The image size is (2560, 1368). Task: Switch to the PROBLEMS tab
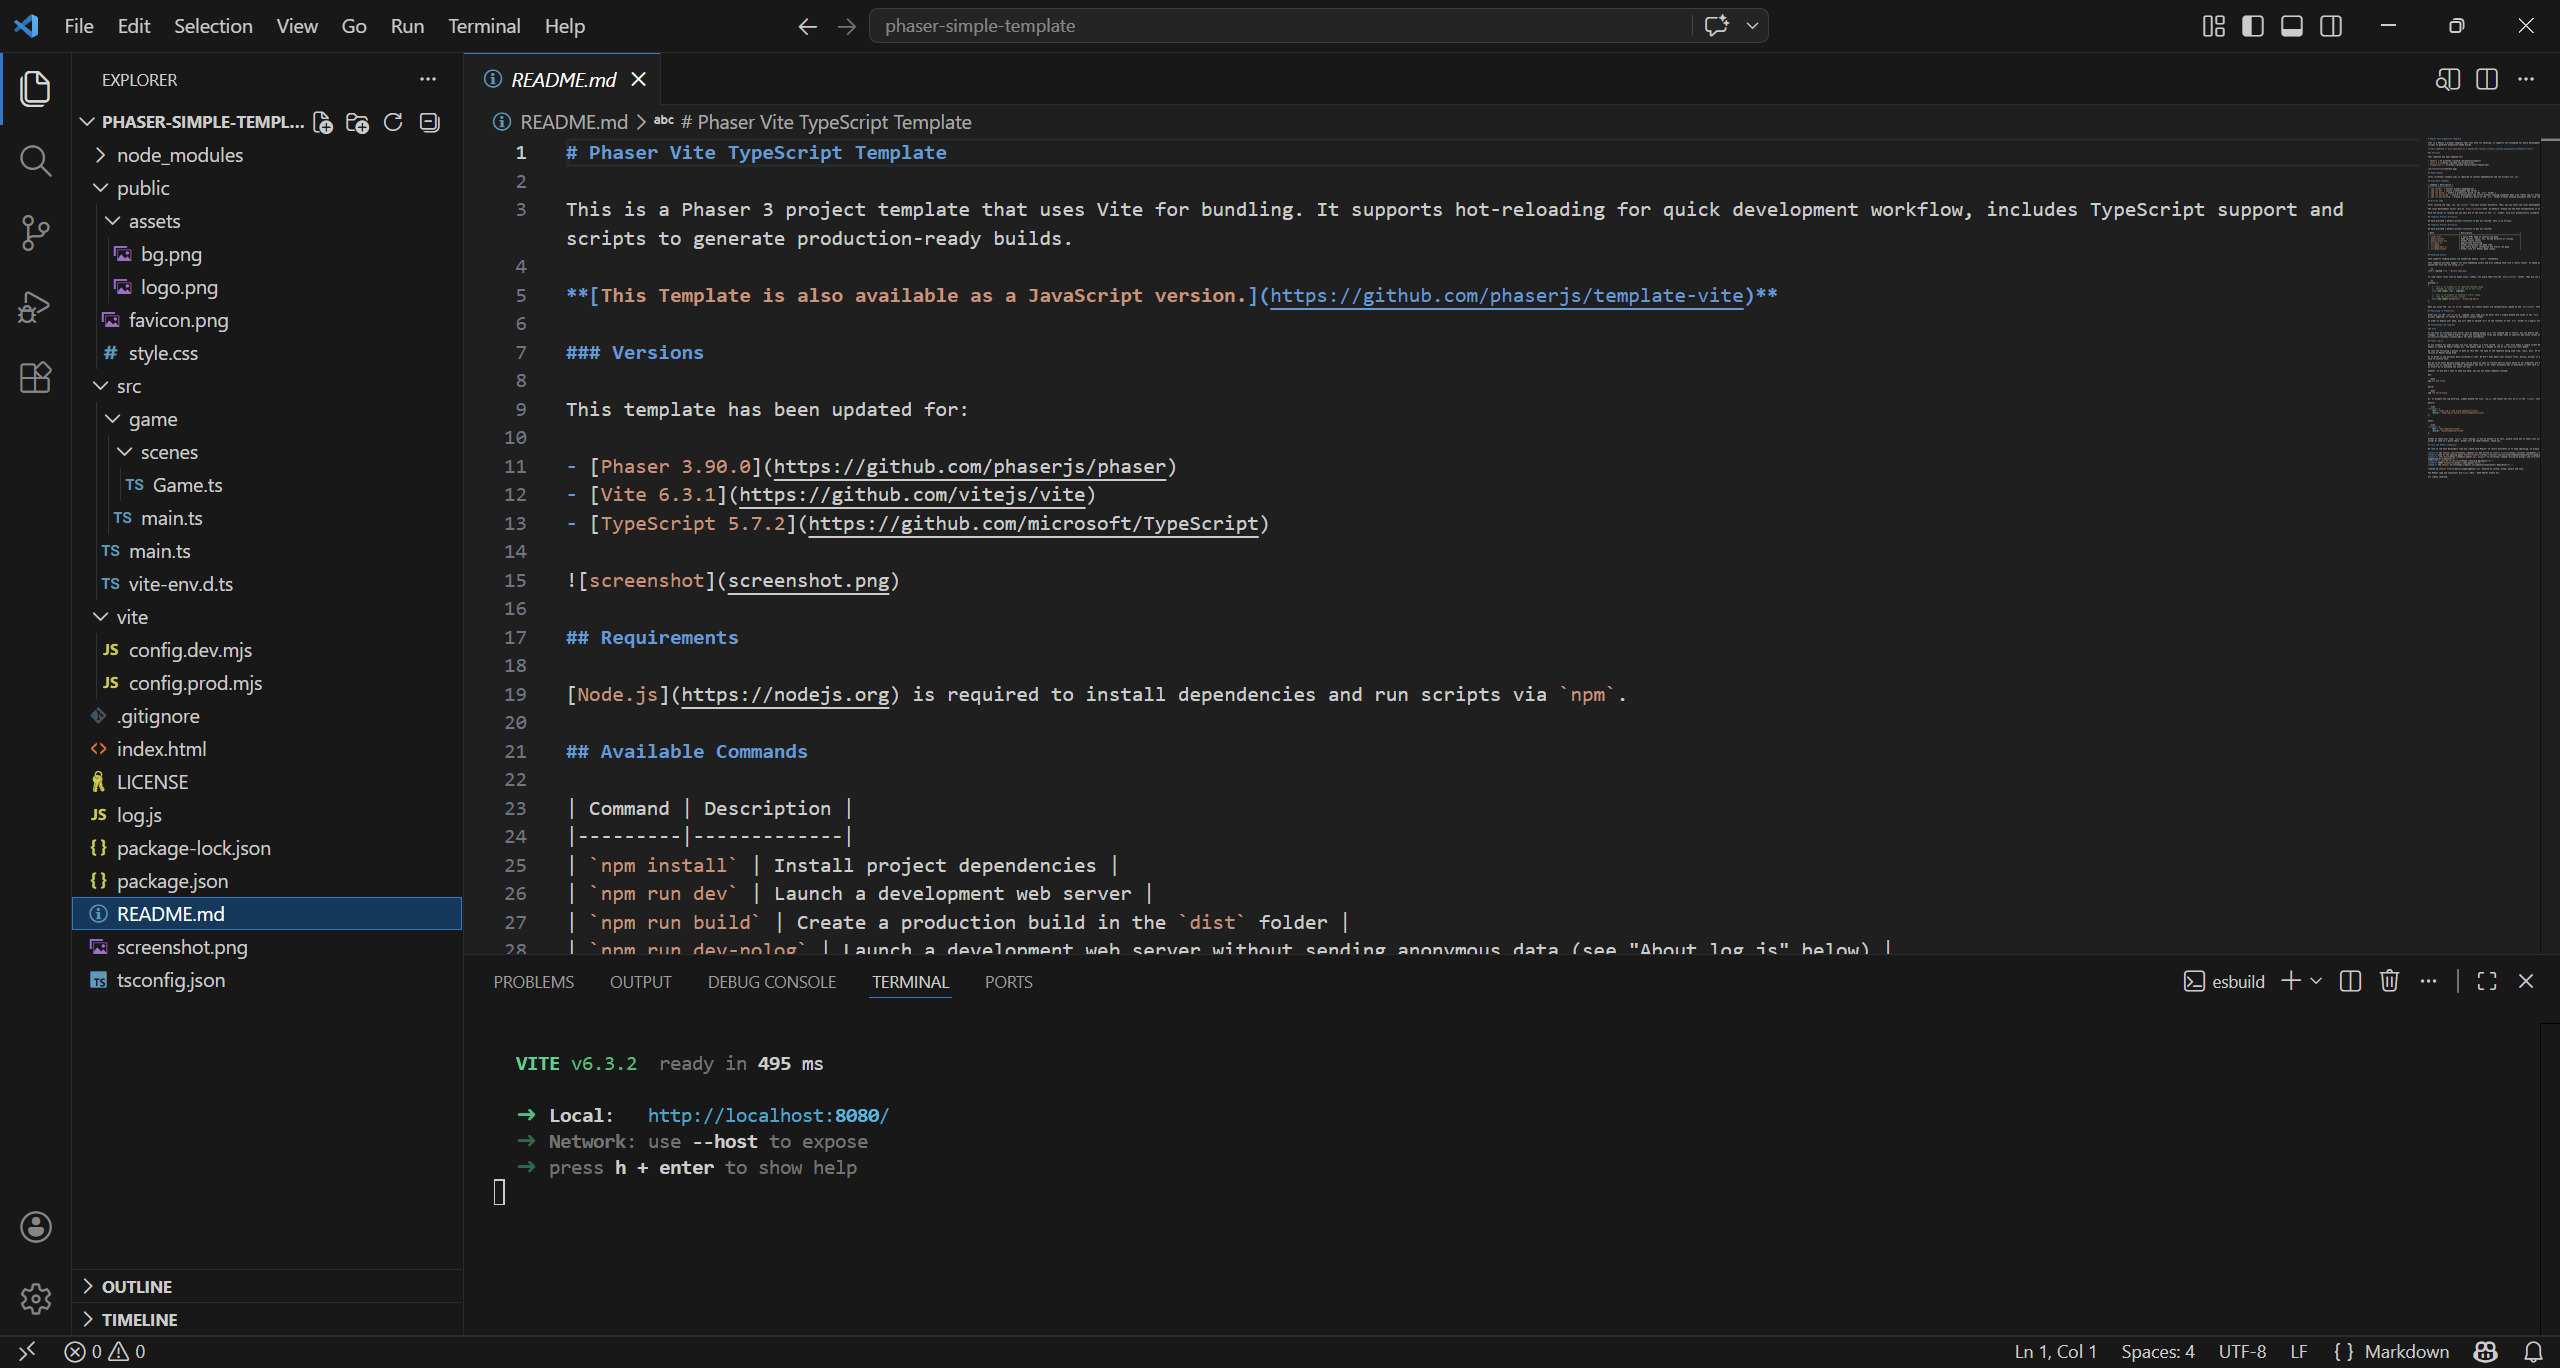533,982
